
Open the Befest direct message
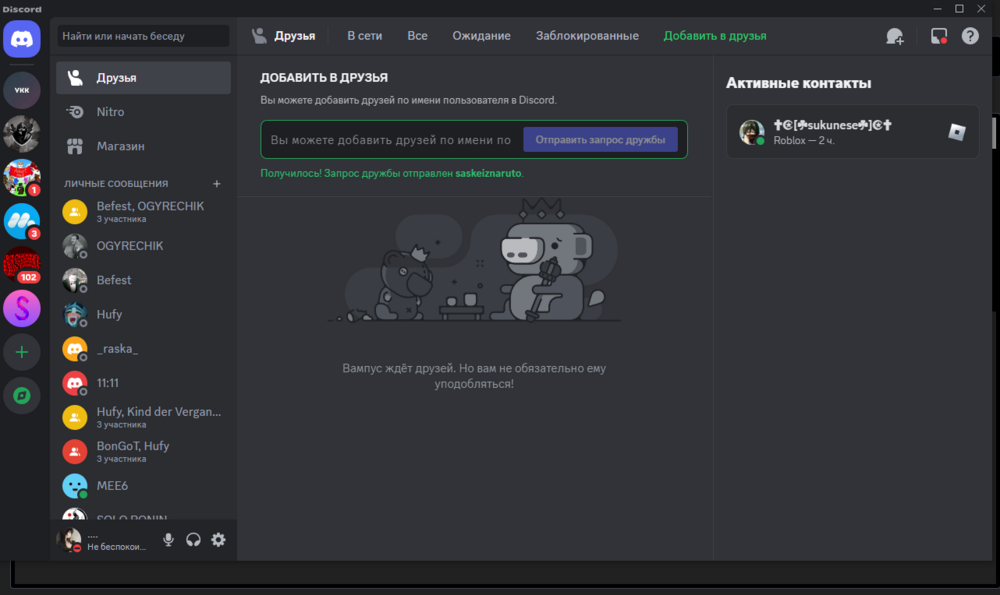[143, 280]
